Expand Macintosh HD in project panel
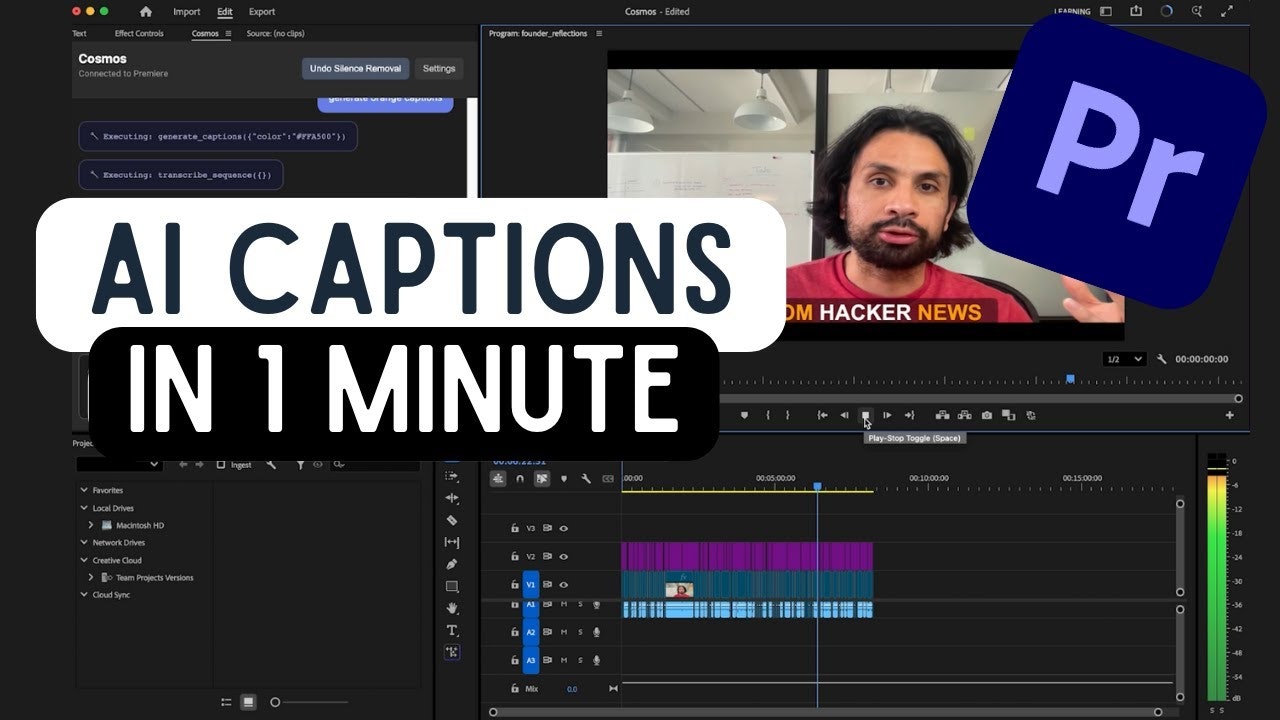 click(91, 525)
